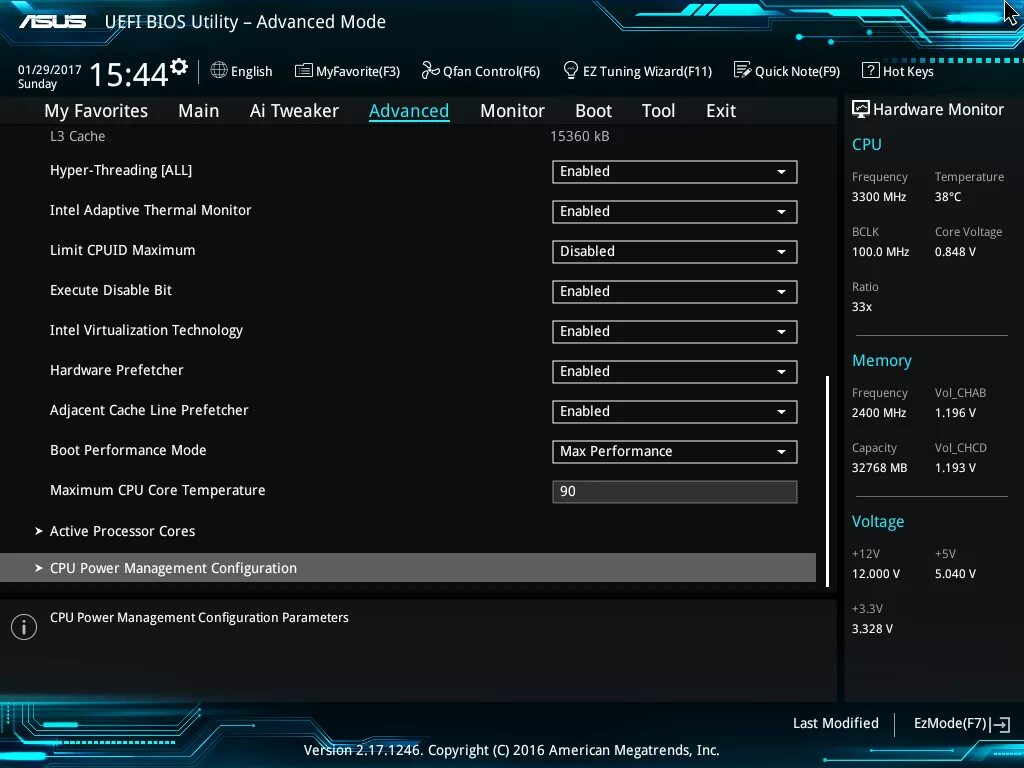Image resolution: width=1024 pixels, height=768 pixels.
Task: Open the Limit CPUID Maximum dropdown
Action: pos(675,251)
